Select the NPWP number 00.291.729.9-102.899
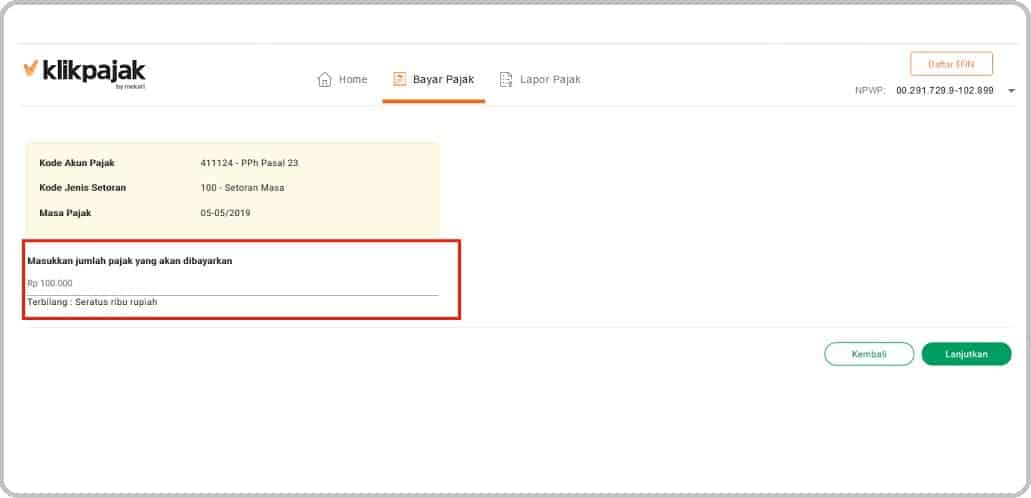Screen dimensions: 1031x498 [945, 91]
